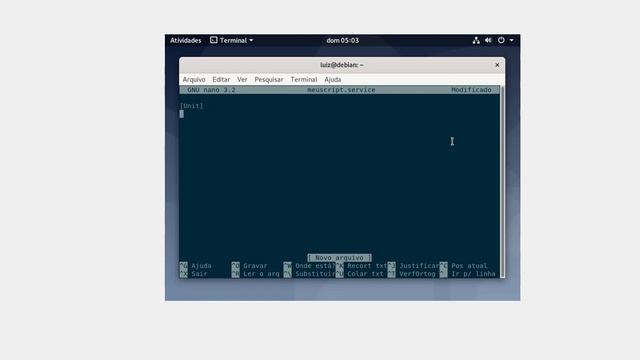The width and height of the screenshot is (640, 360).
Task: Open the Pesquisar menu
Action: [x=269, y=80]
